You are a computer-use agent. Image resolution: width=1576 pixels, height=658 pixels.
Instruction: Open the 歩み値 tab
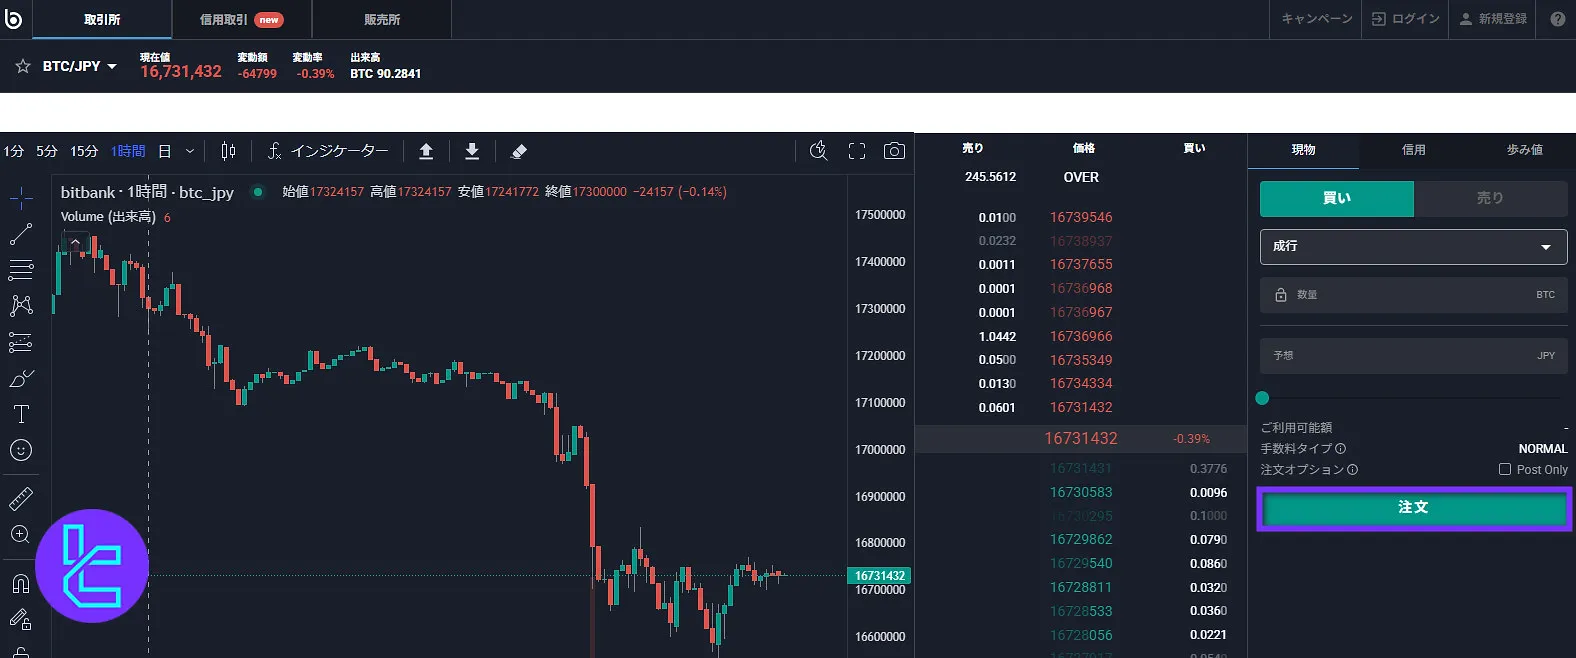pyautogui.click(x=1524, y=150)
